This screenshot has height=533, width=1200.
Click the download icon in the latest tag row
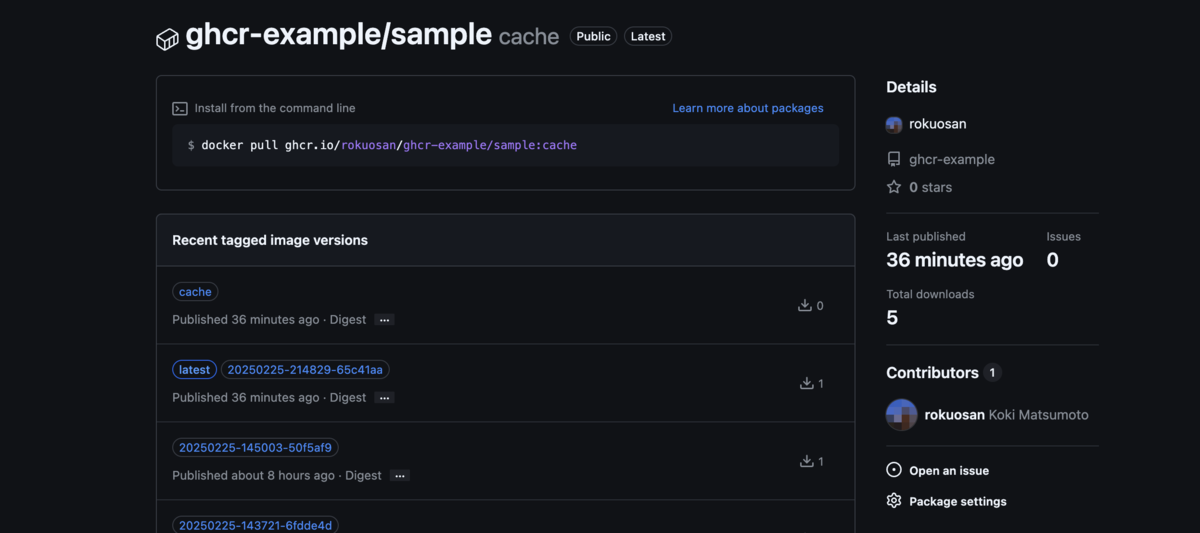click(x=806, y=383)
